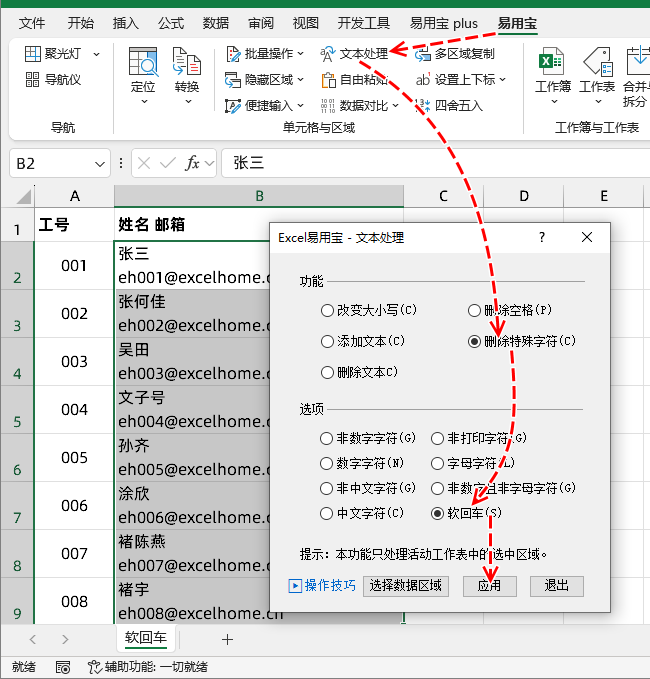Click the 便捷输入 quick input icon

[x=233, y=106]
